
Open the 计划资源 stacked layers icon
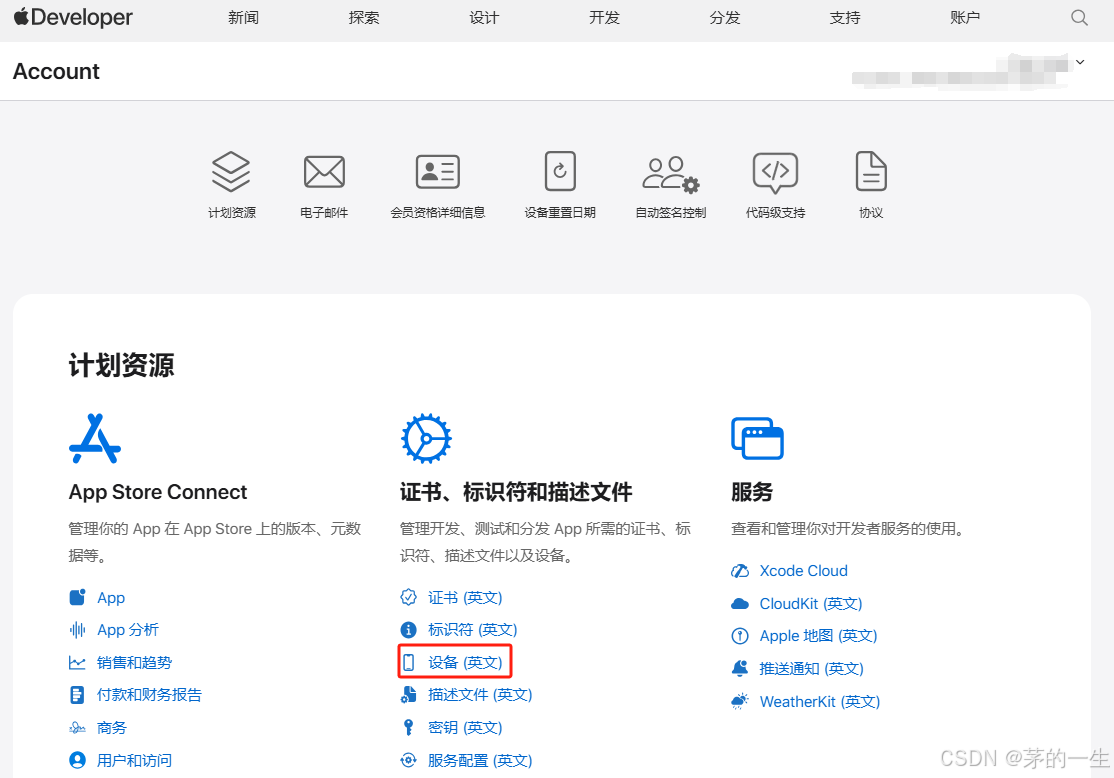231,171
